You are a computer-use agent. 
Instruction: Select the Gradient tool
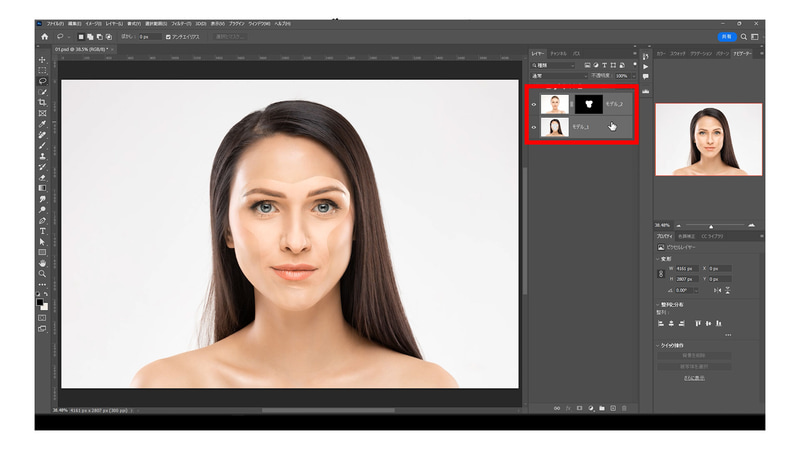pos(42,188)
